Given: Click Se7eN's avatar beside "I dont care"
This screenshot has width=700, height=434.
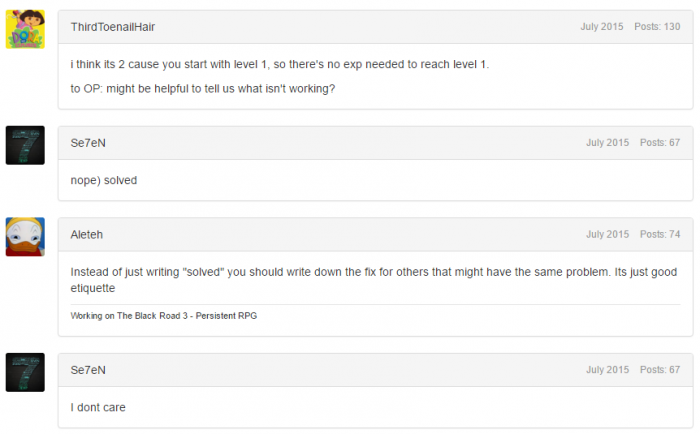Looking at the screenshot, I should pyautogui.click(x=25, y=372).
